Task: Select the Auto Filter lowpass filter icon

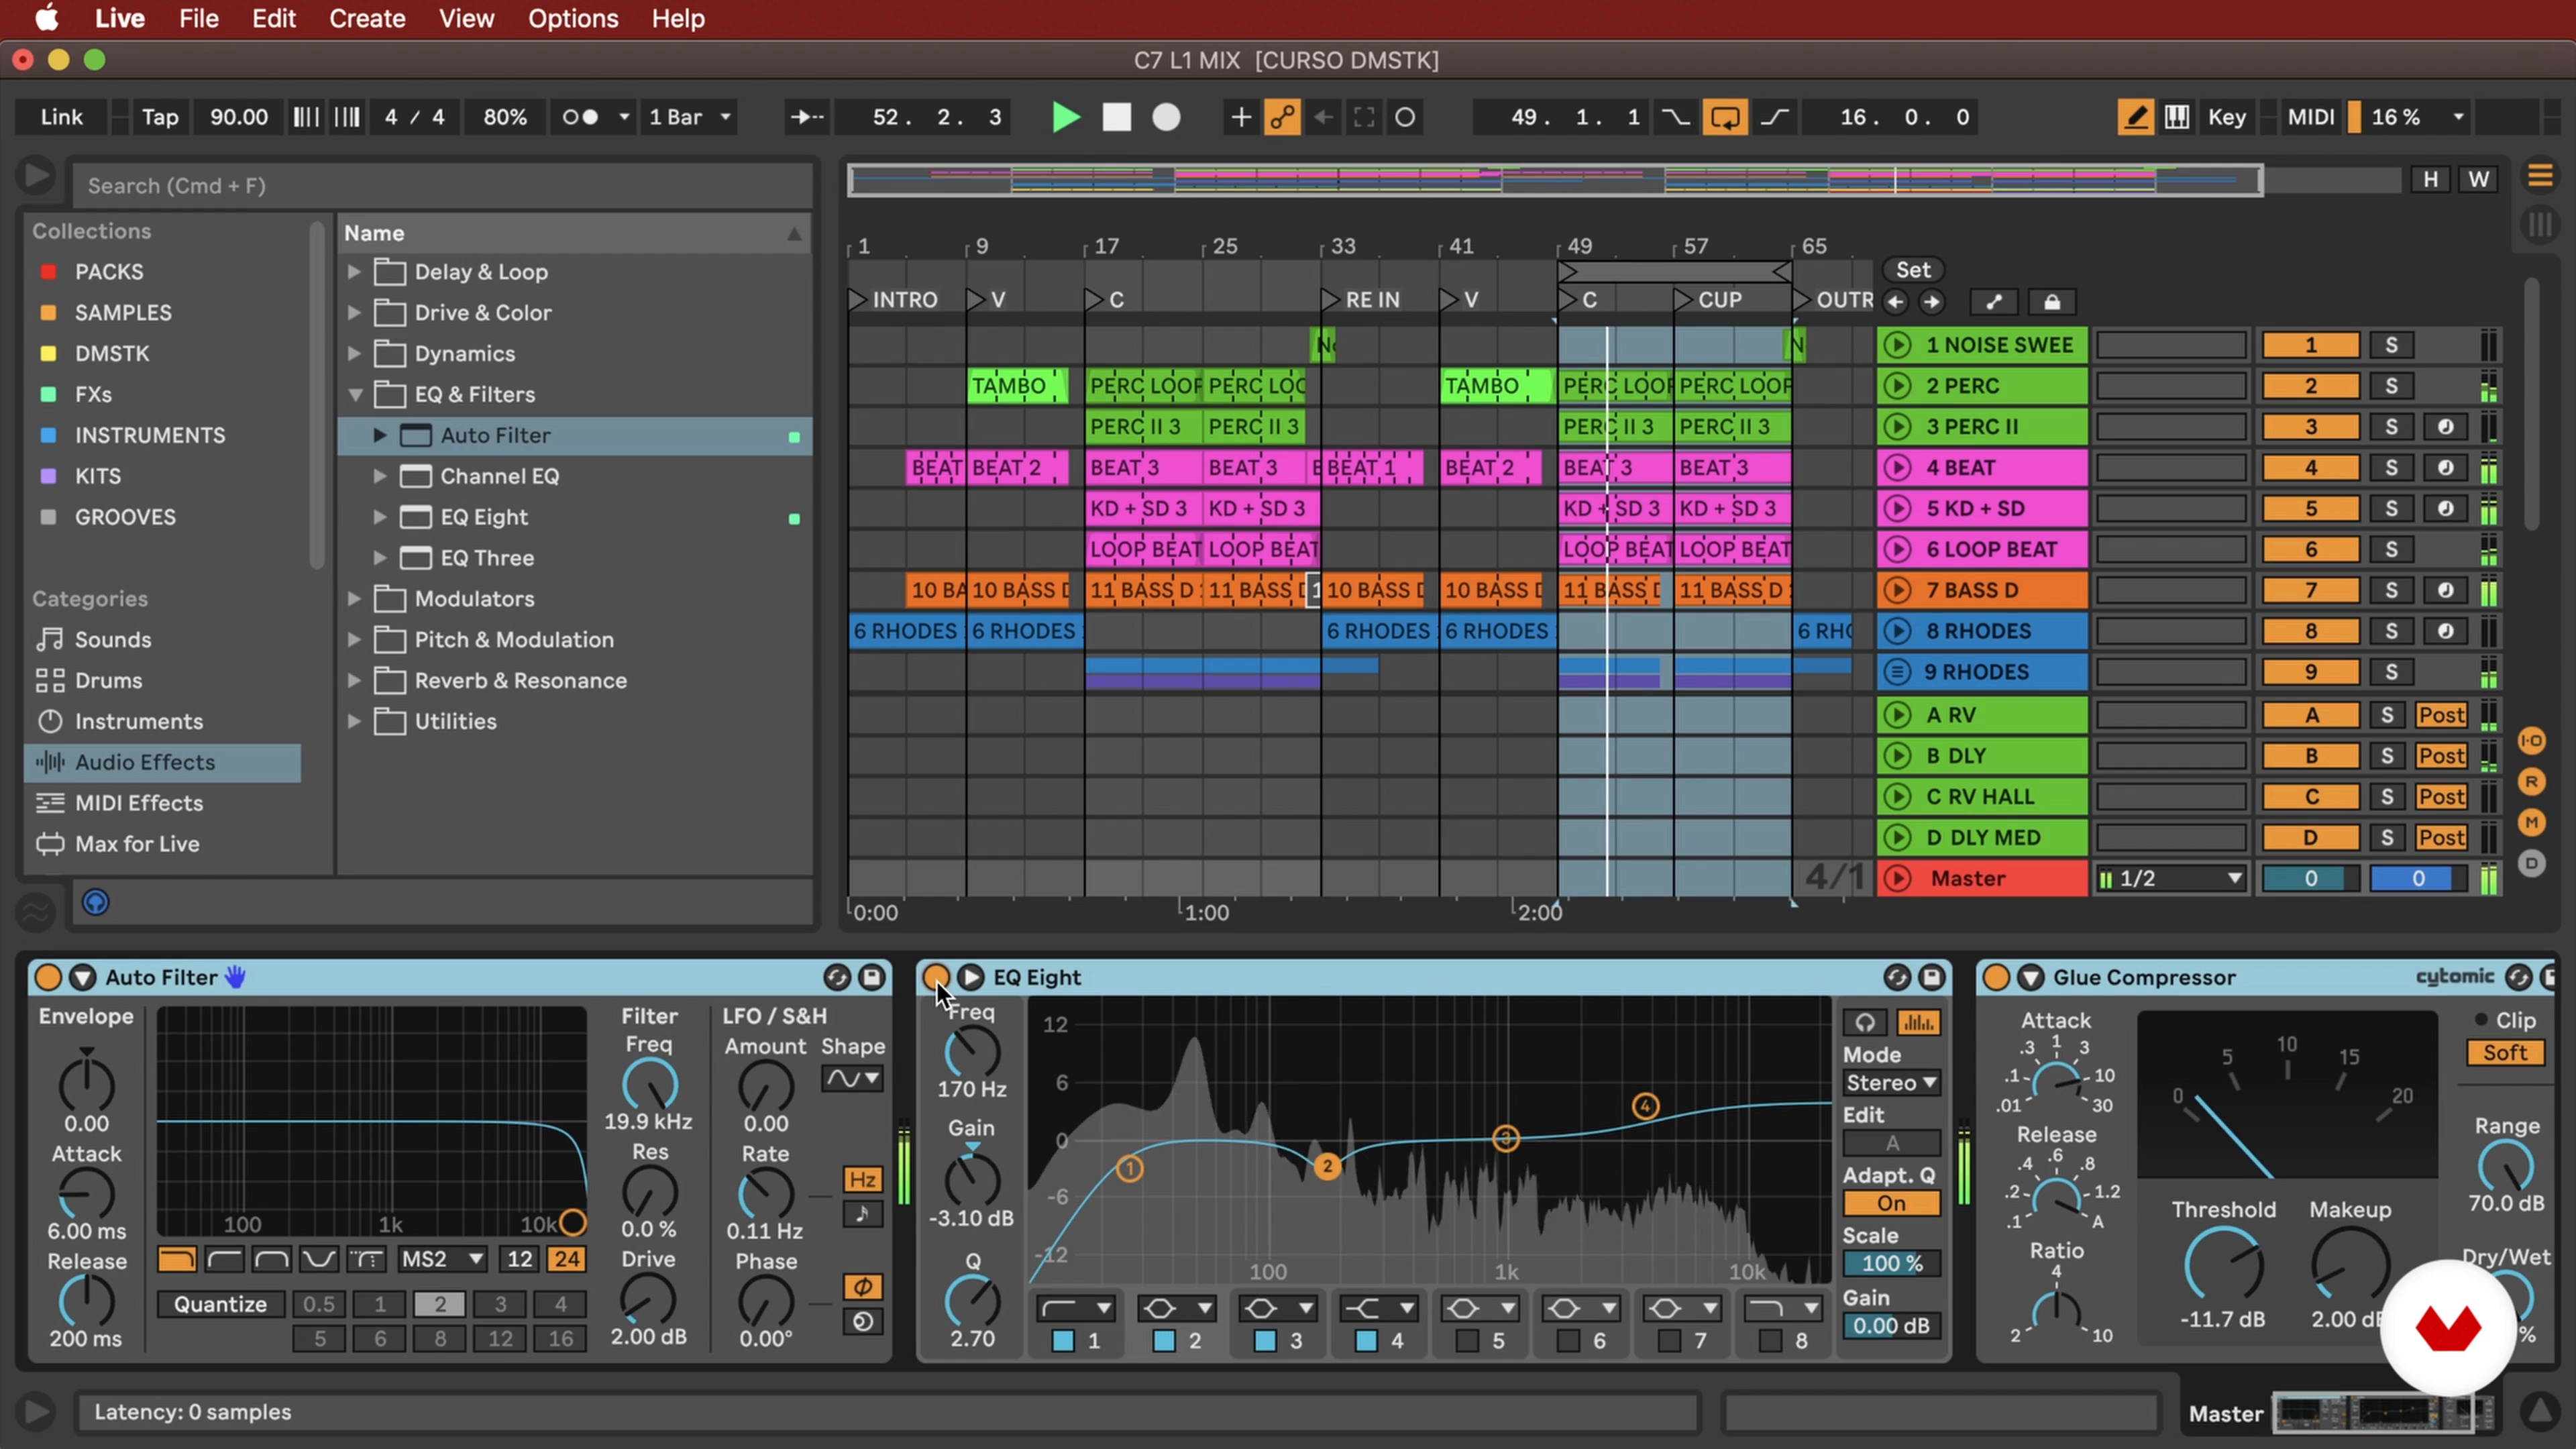Action: 176,1259
